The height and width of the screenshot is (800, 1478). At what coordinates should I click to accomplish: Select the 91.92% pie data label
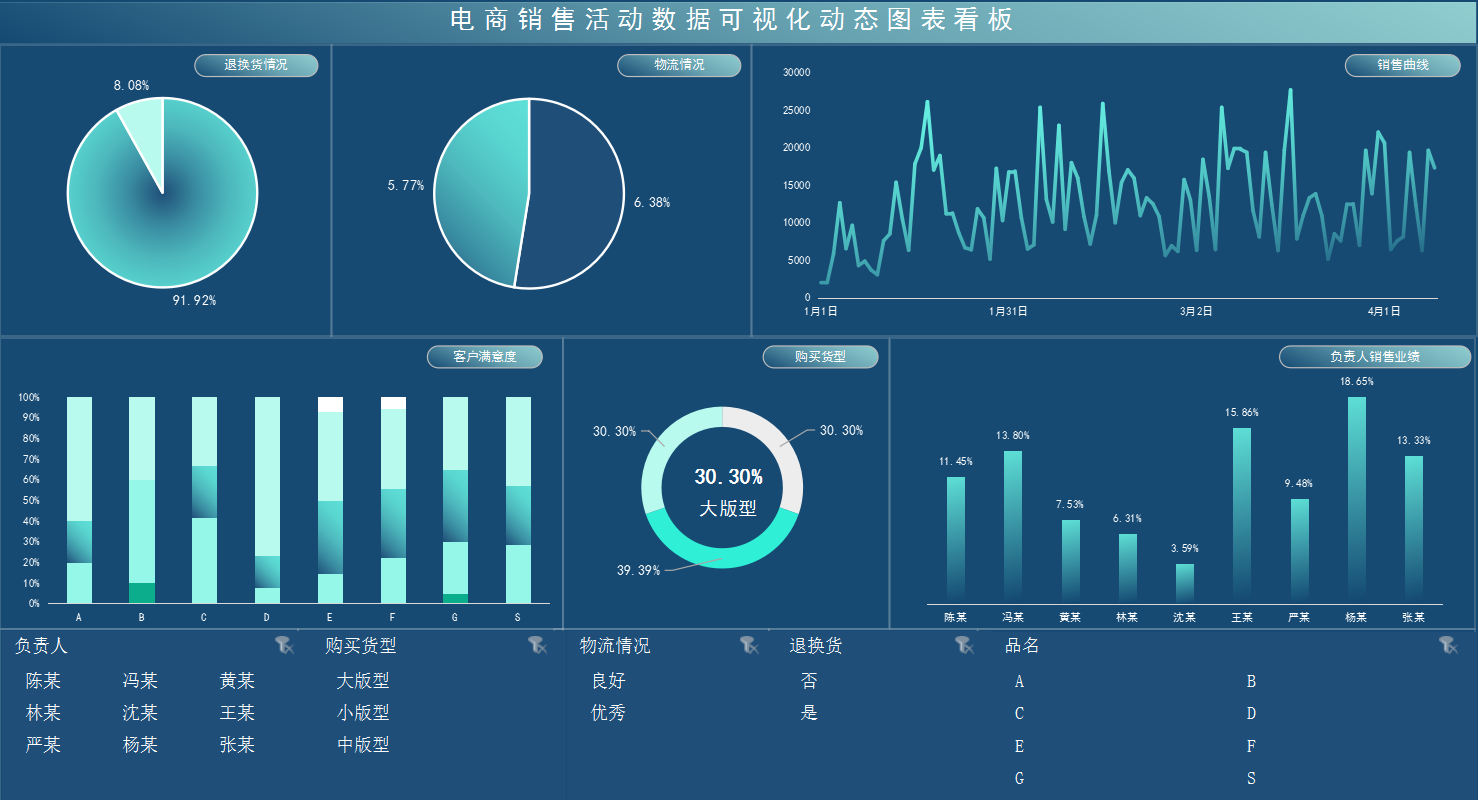[x=194, y=300]
